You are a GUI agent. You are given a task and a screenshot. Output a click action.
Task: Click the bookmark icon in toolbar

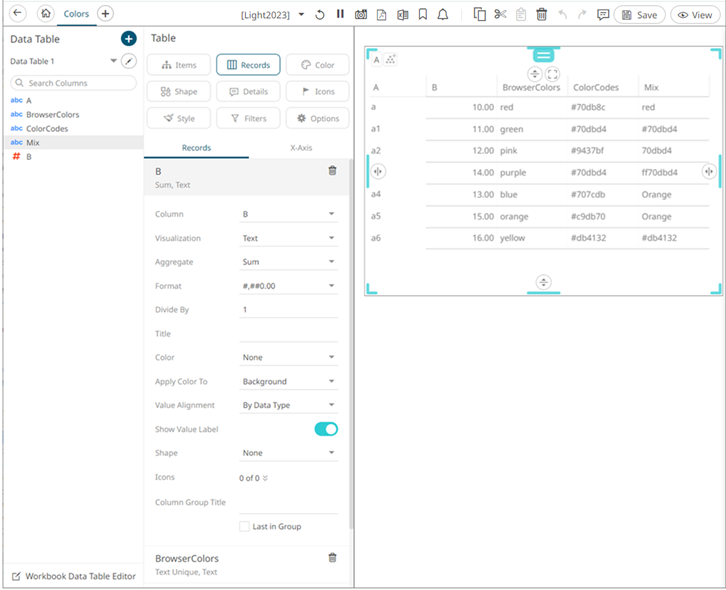tap(422, 15)
